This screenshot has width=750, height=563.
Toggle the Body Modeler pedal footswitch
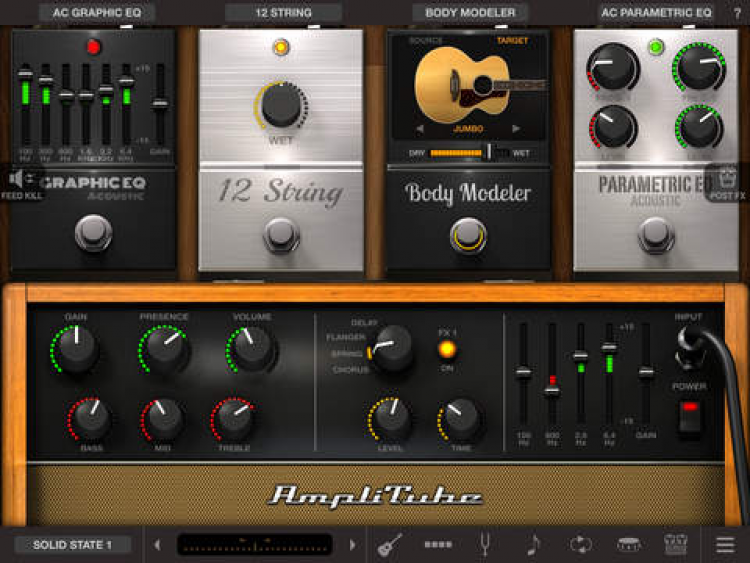click(468, 235)
